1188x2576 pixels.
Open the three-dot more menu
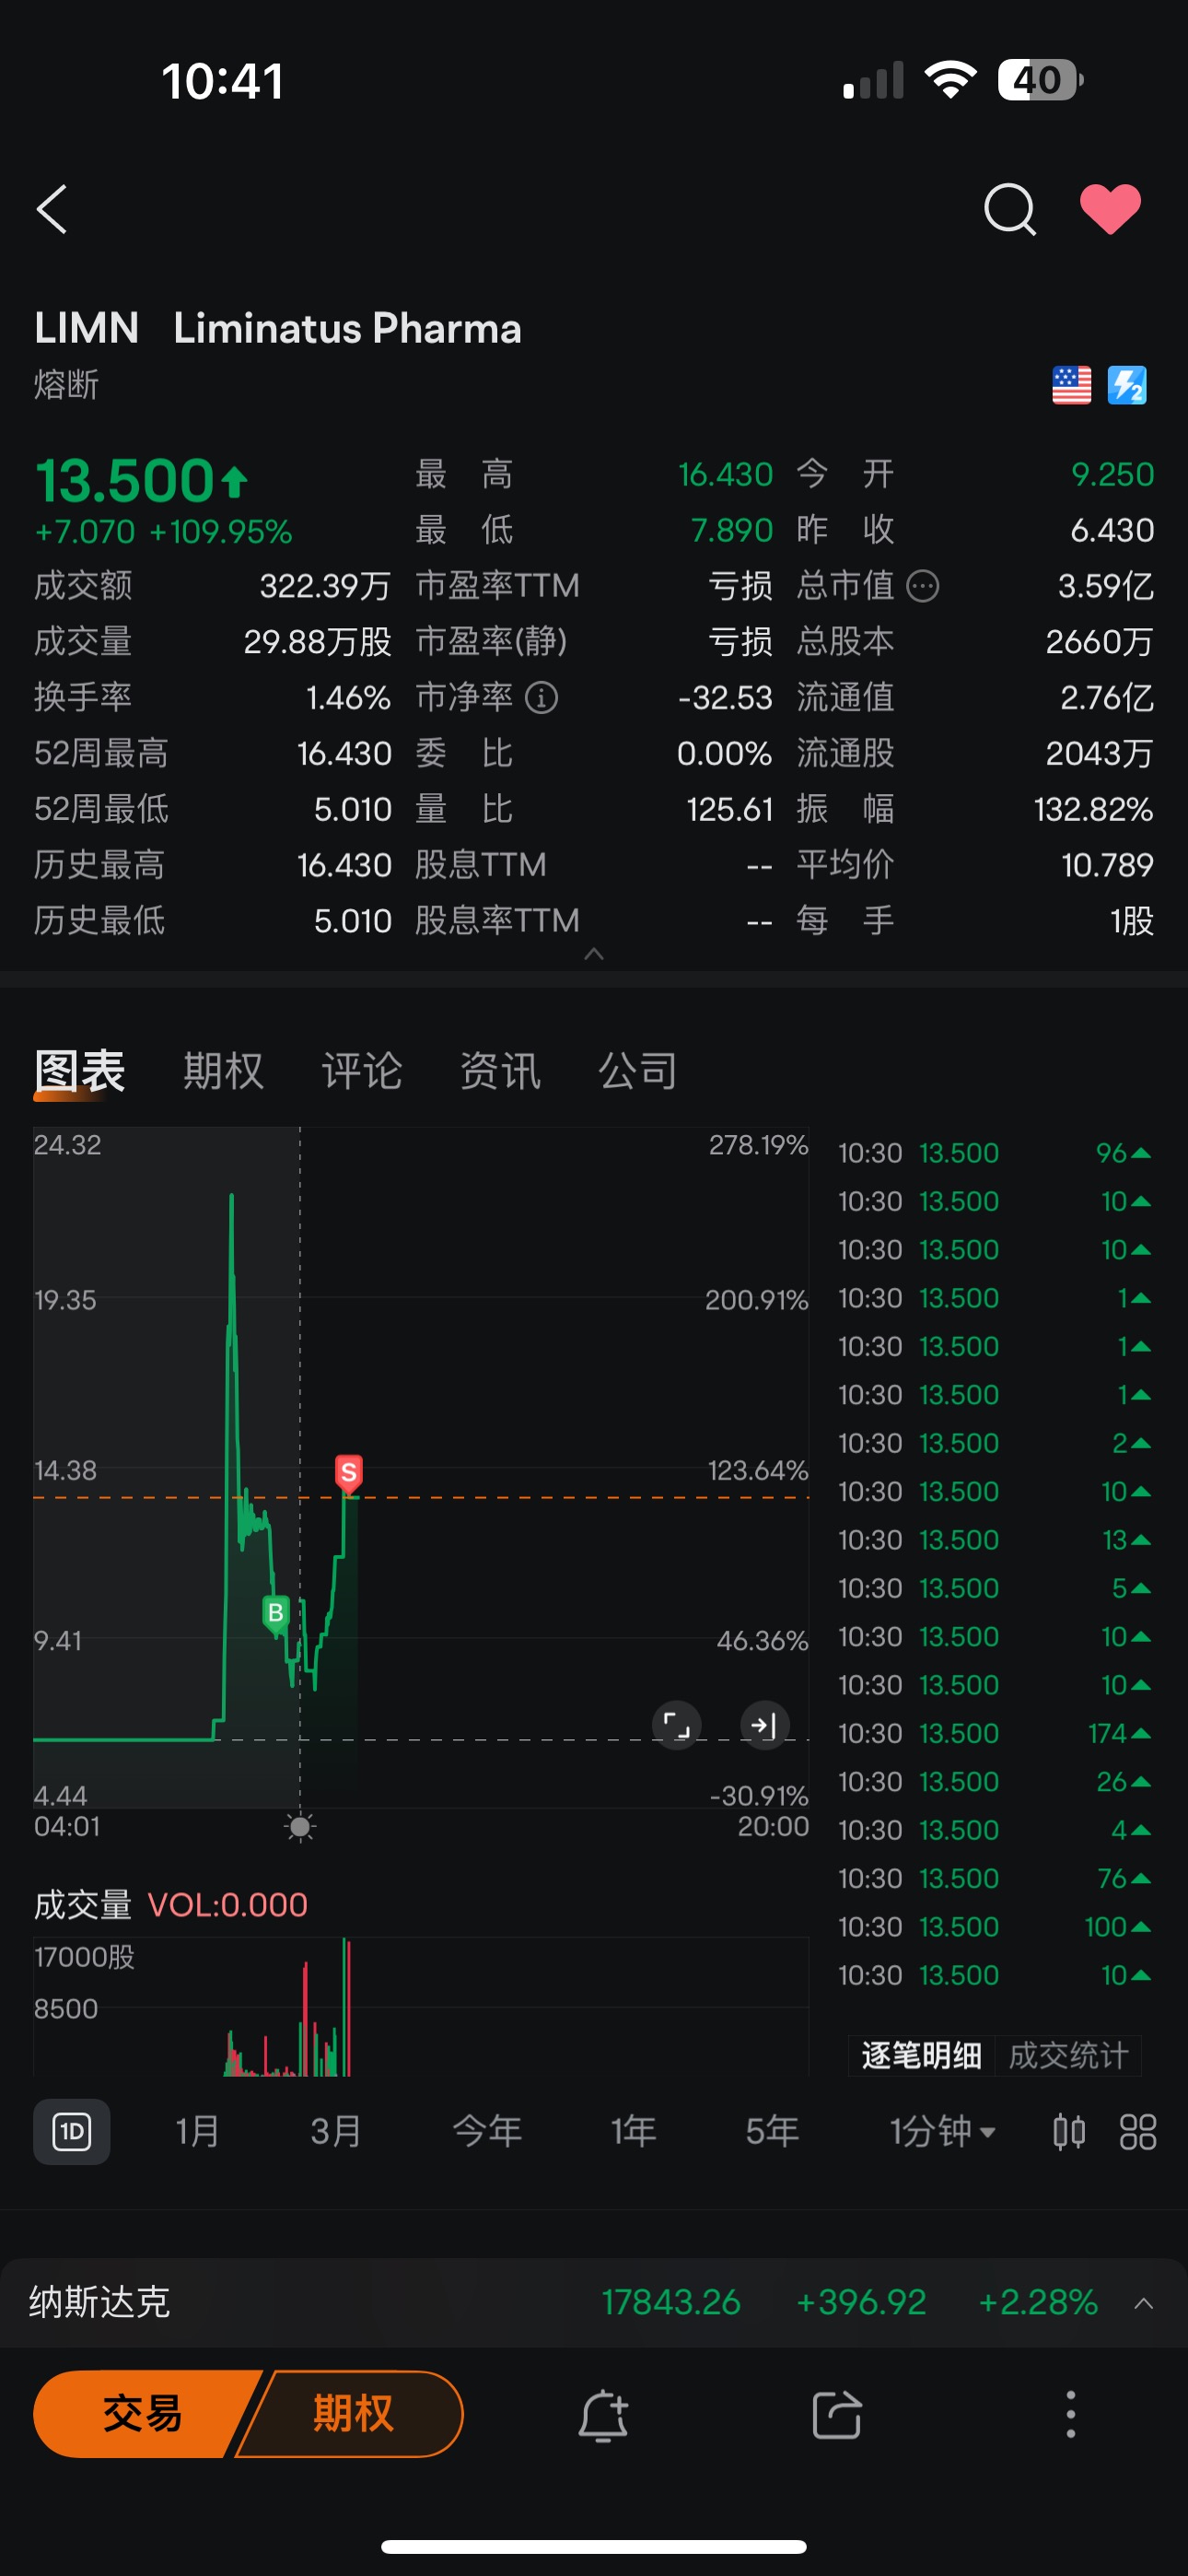click(1070, 2415)
